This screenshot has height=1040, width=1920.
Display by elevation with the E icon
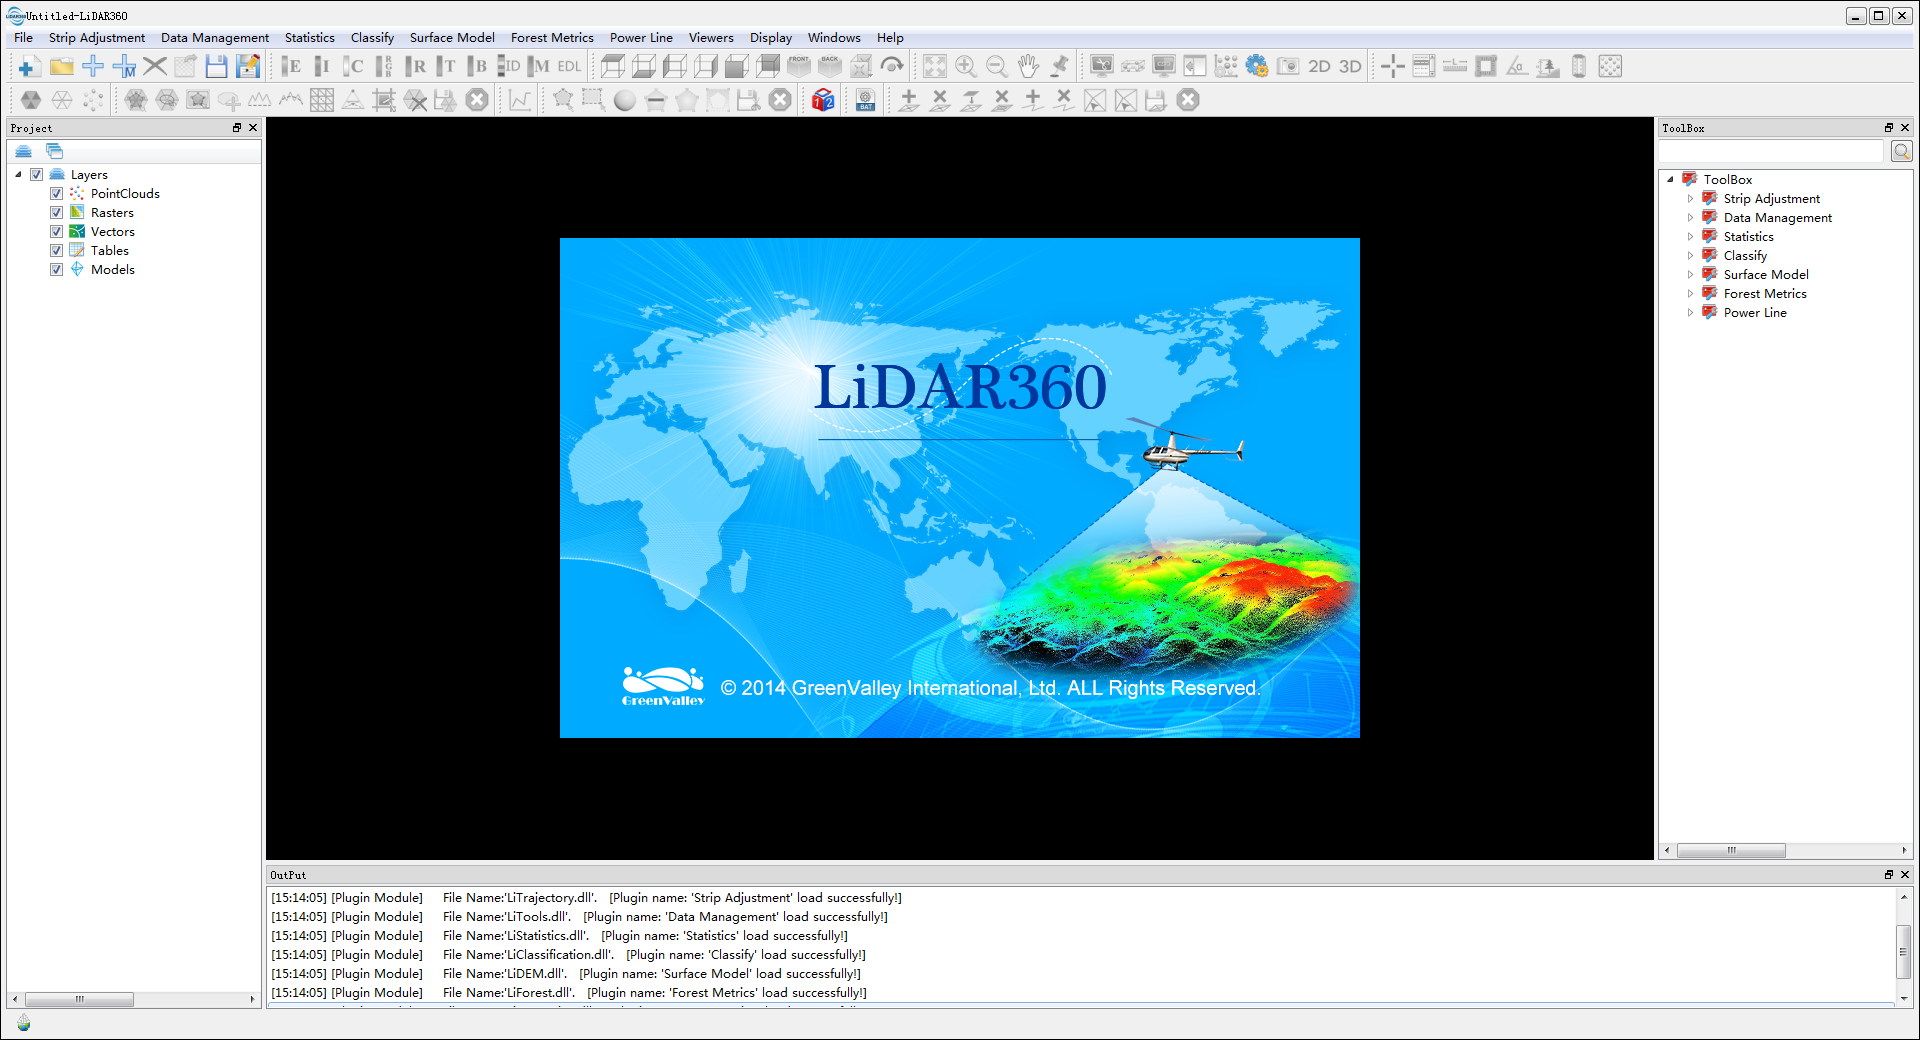tap(291, 67)
